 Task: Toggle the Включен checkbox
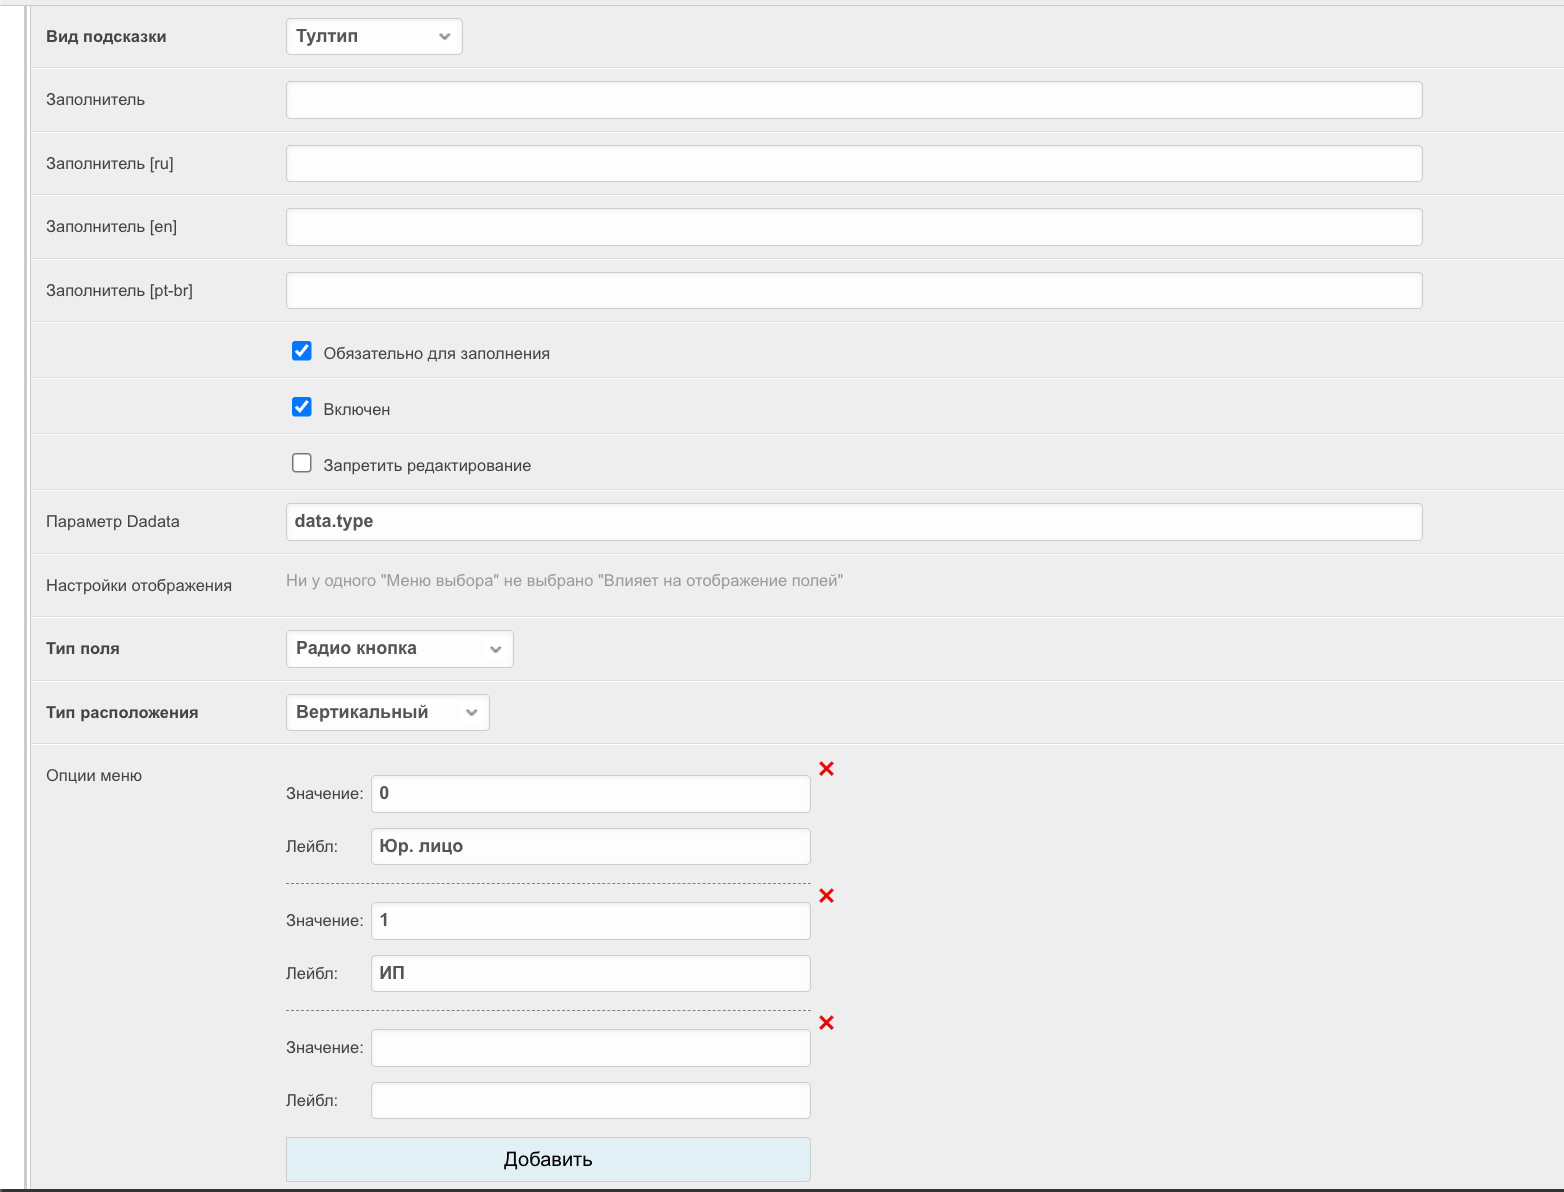click(x=302, y=407)
